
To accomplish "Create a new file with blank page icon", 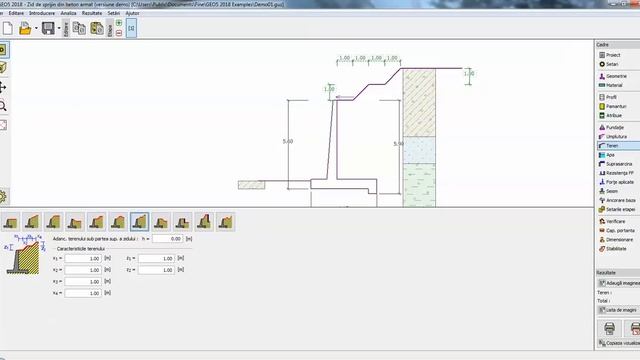I will tap(8, 29).
